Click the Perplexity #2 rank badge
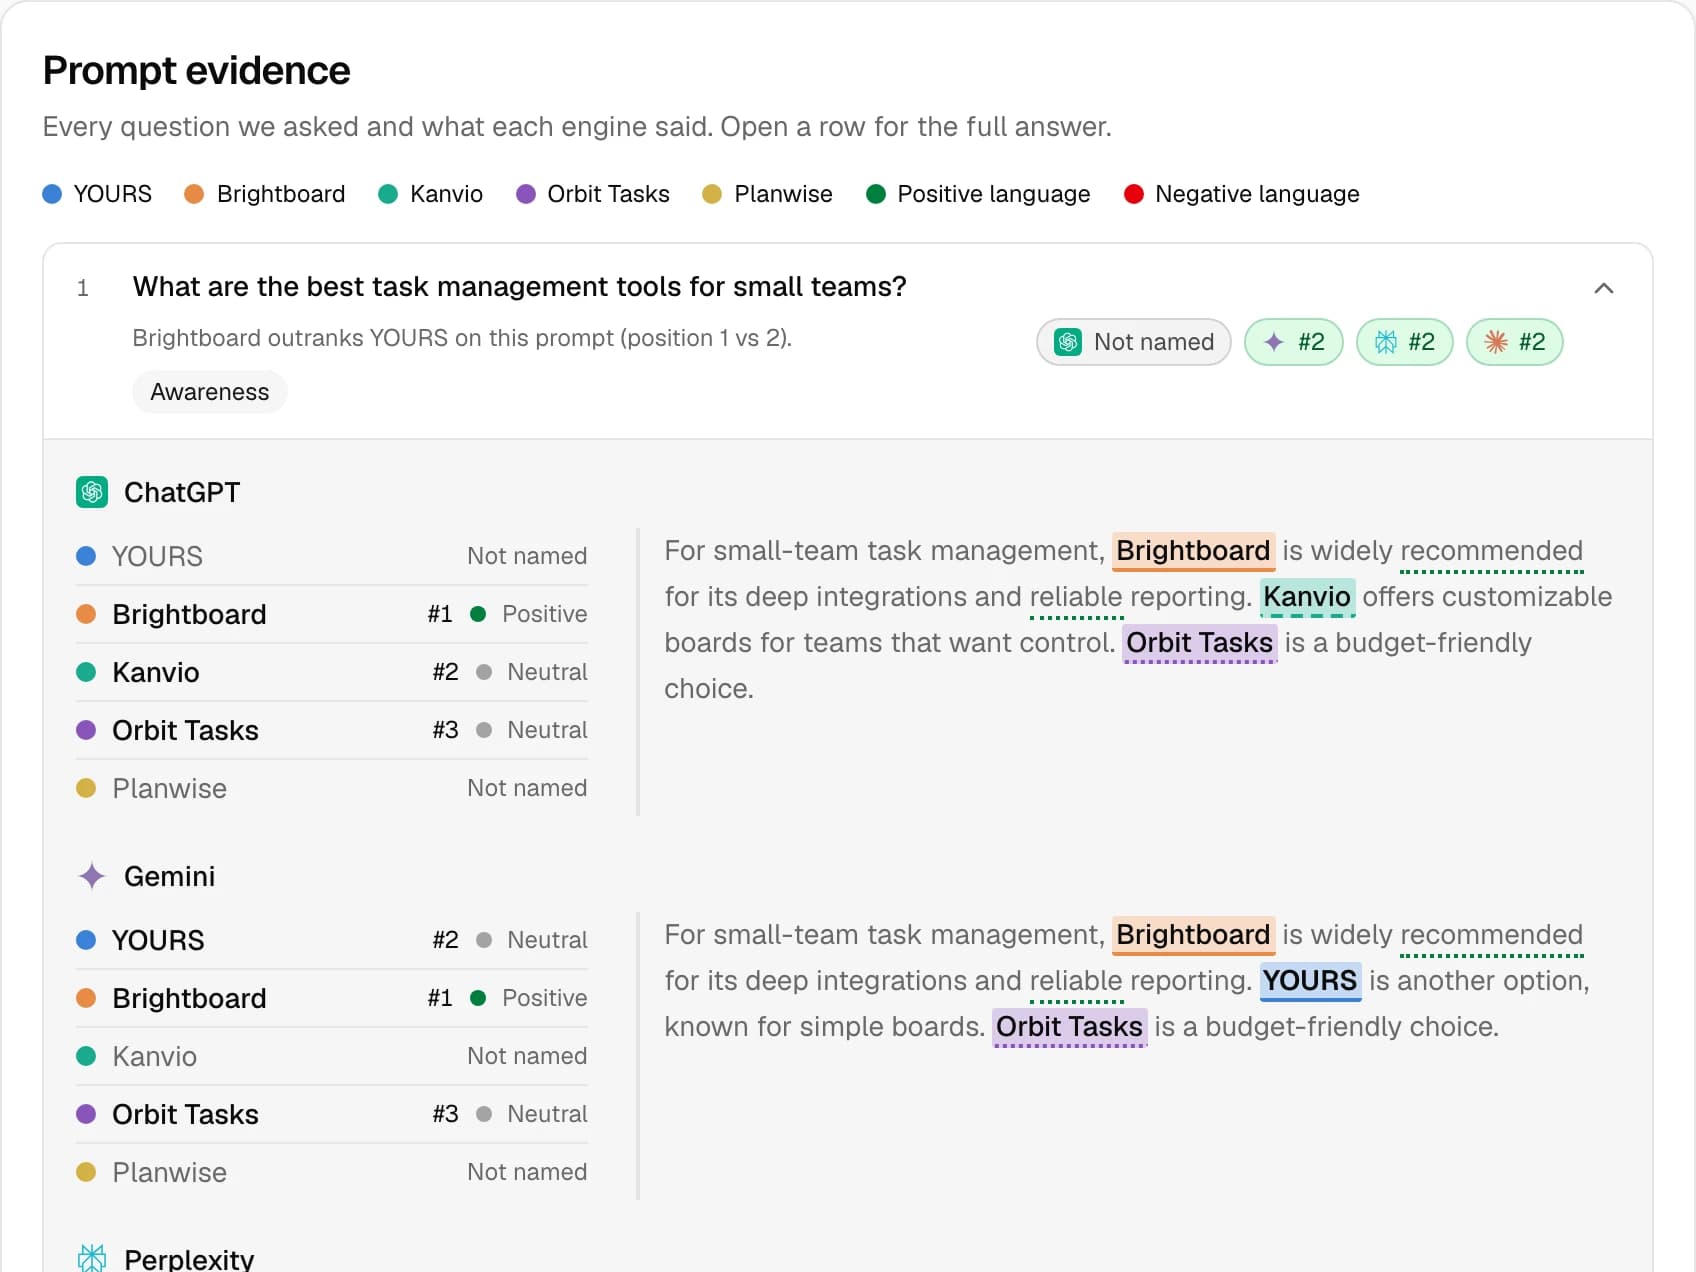Viewport: 1696px width, 1272px height. point(1404,342)
